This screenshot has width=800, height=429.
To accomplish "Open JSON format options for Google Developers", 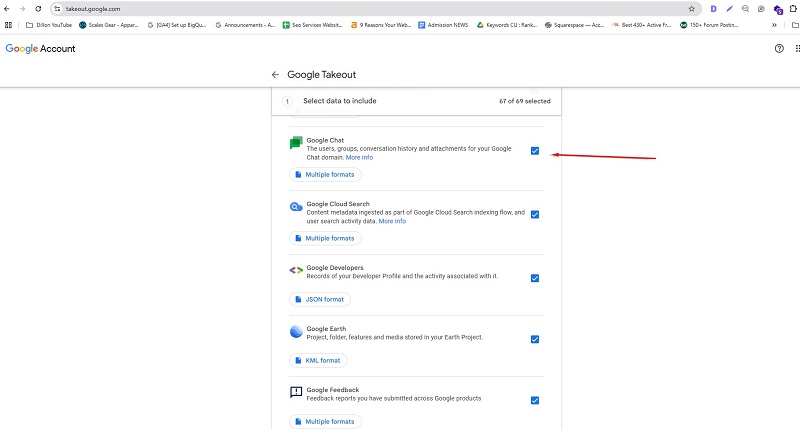I will pyautogui.click(x=320, y=299).
